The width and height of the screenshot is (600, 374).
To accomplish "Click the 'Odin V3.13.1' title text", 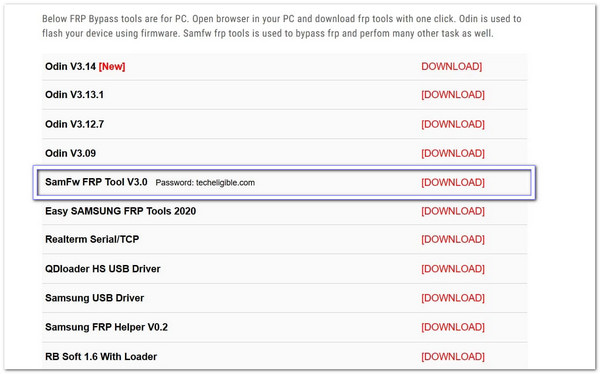I will [75, 95].
